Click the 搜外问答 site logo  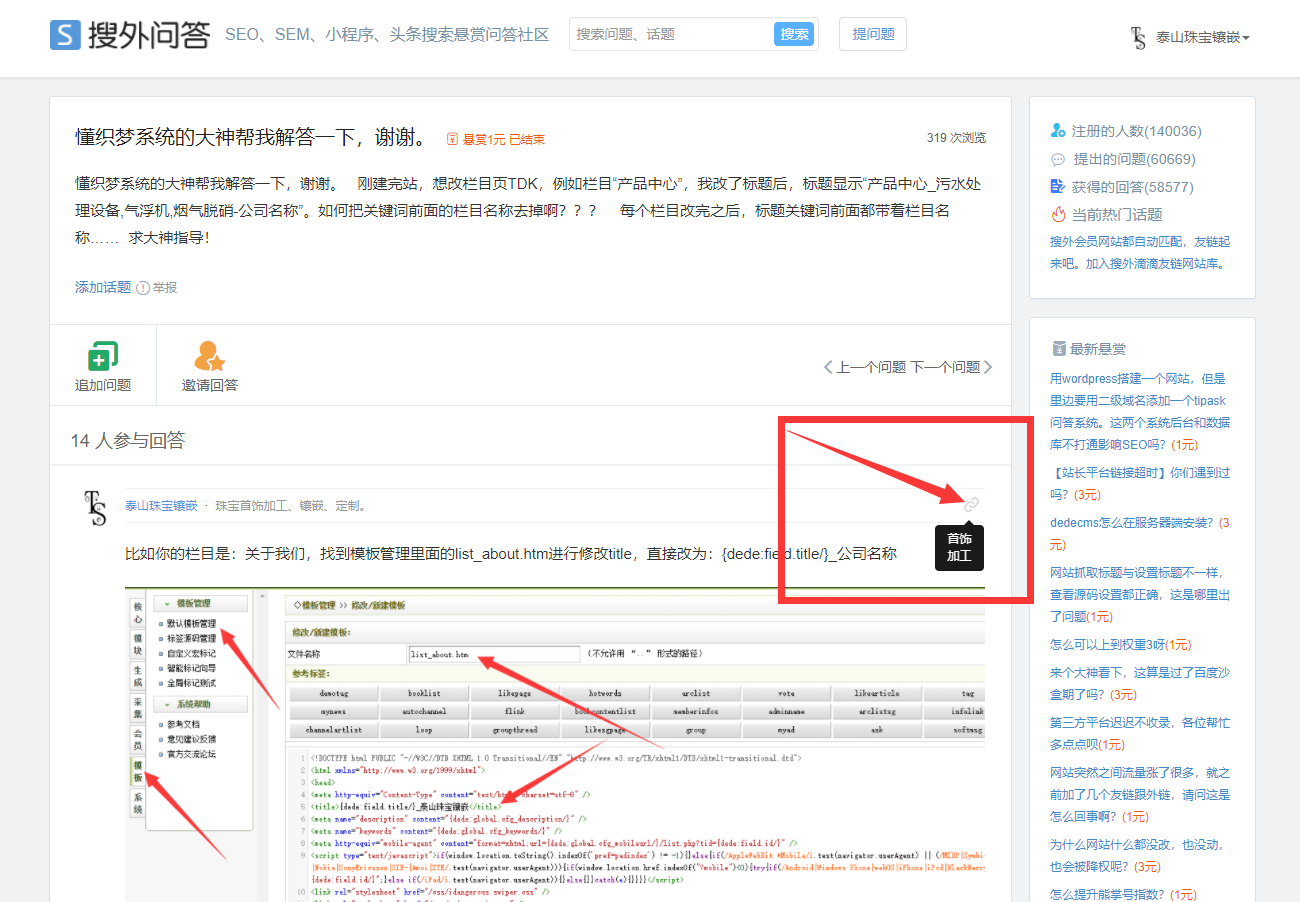(x=130, y=35)
